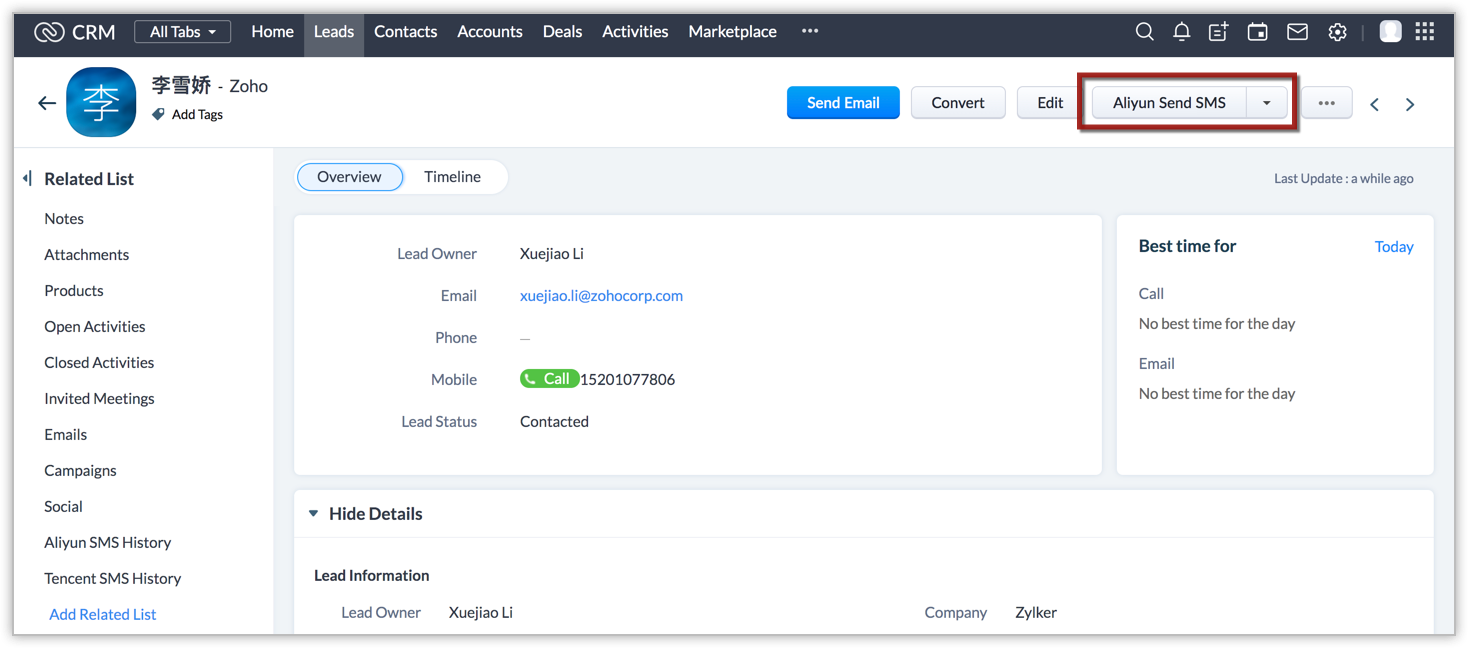Go back using the left arrow icon
The width and height of the screenshot is (1468, 648).
coord(47,103)
